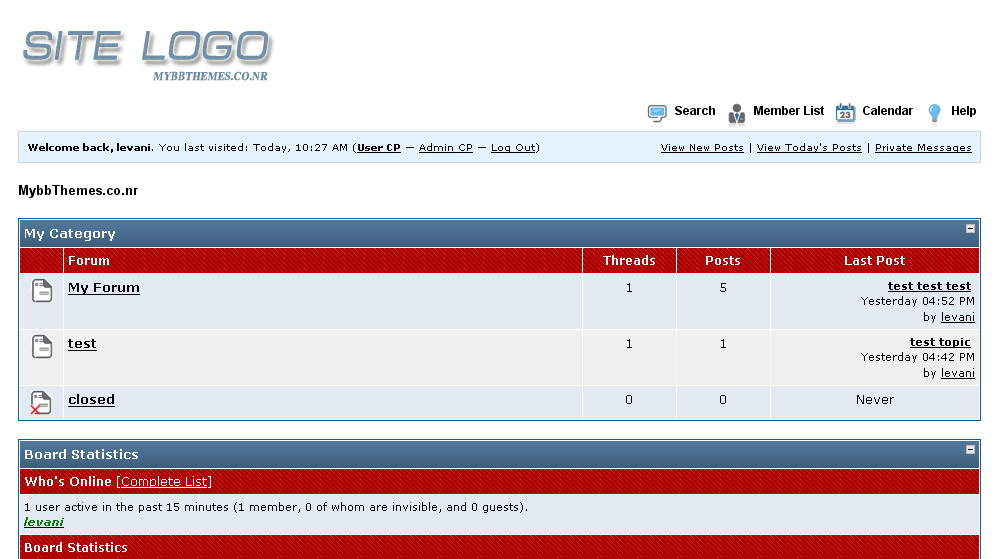Click the Last Post column header
998x559 pixels.
(875, 260)
